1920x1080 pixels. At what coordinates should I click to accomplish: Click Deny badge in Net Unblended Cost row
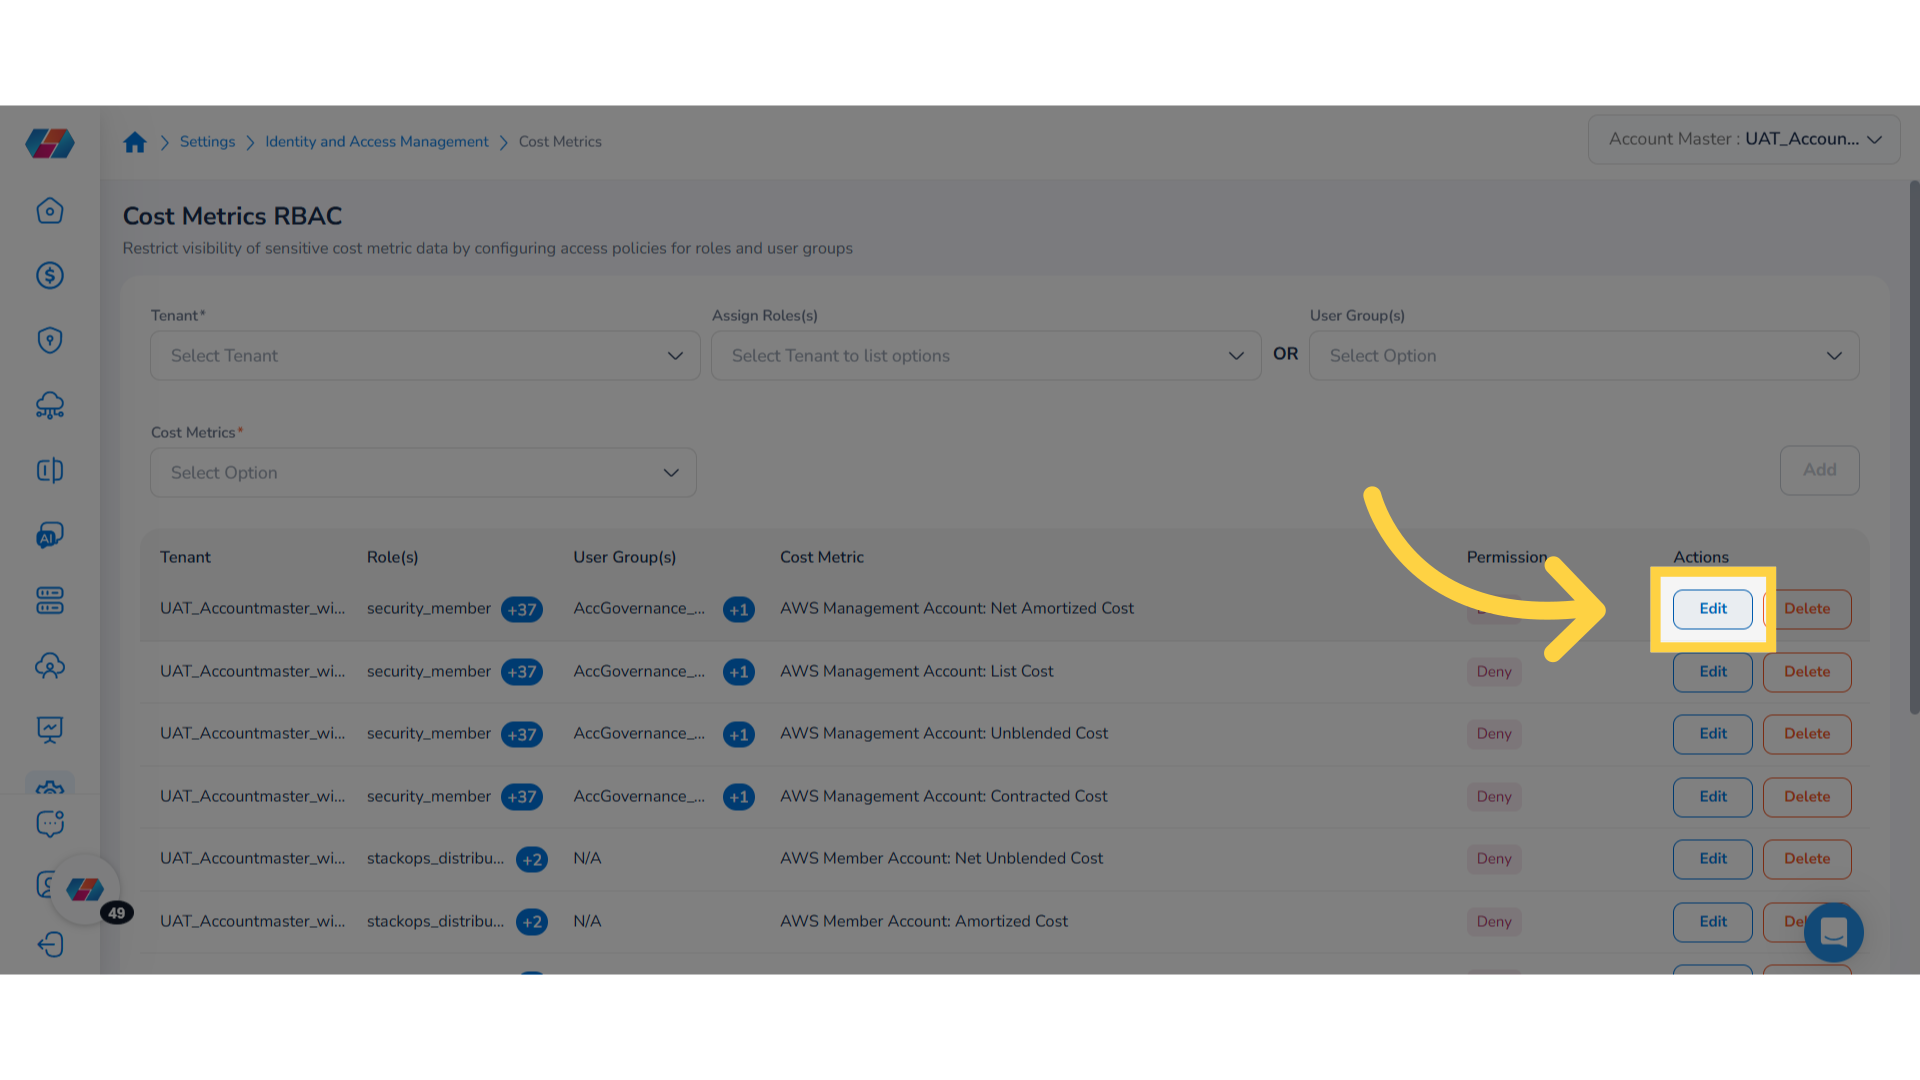[1493, 859]
